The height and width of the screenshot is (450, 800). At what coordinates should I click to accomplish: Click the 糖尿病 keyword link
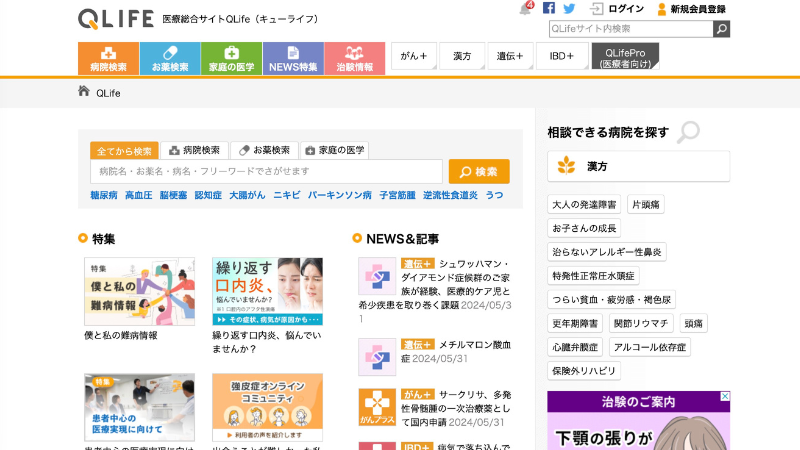[104, 195]
